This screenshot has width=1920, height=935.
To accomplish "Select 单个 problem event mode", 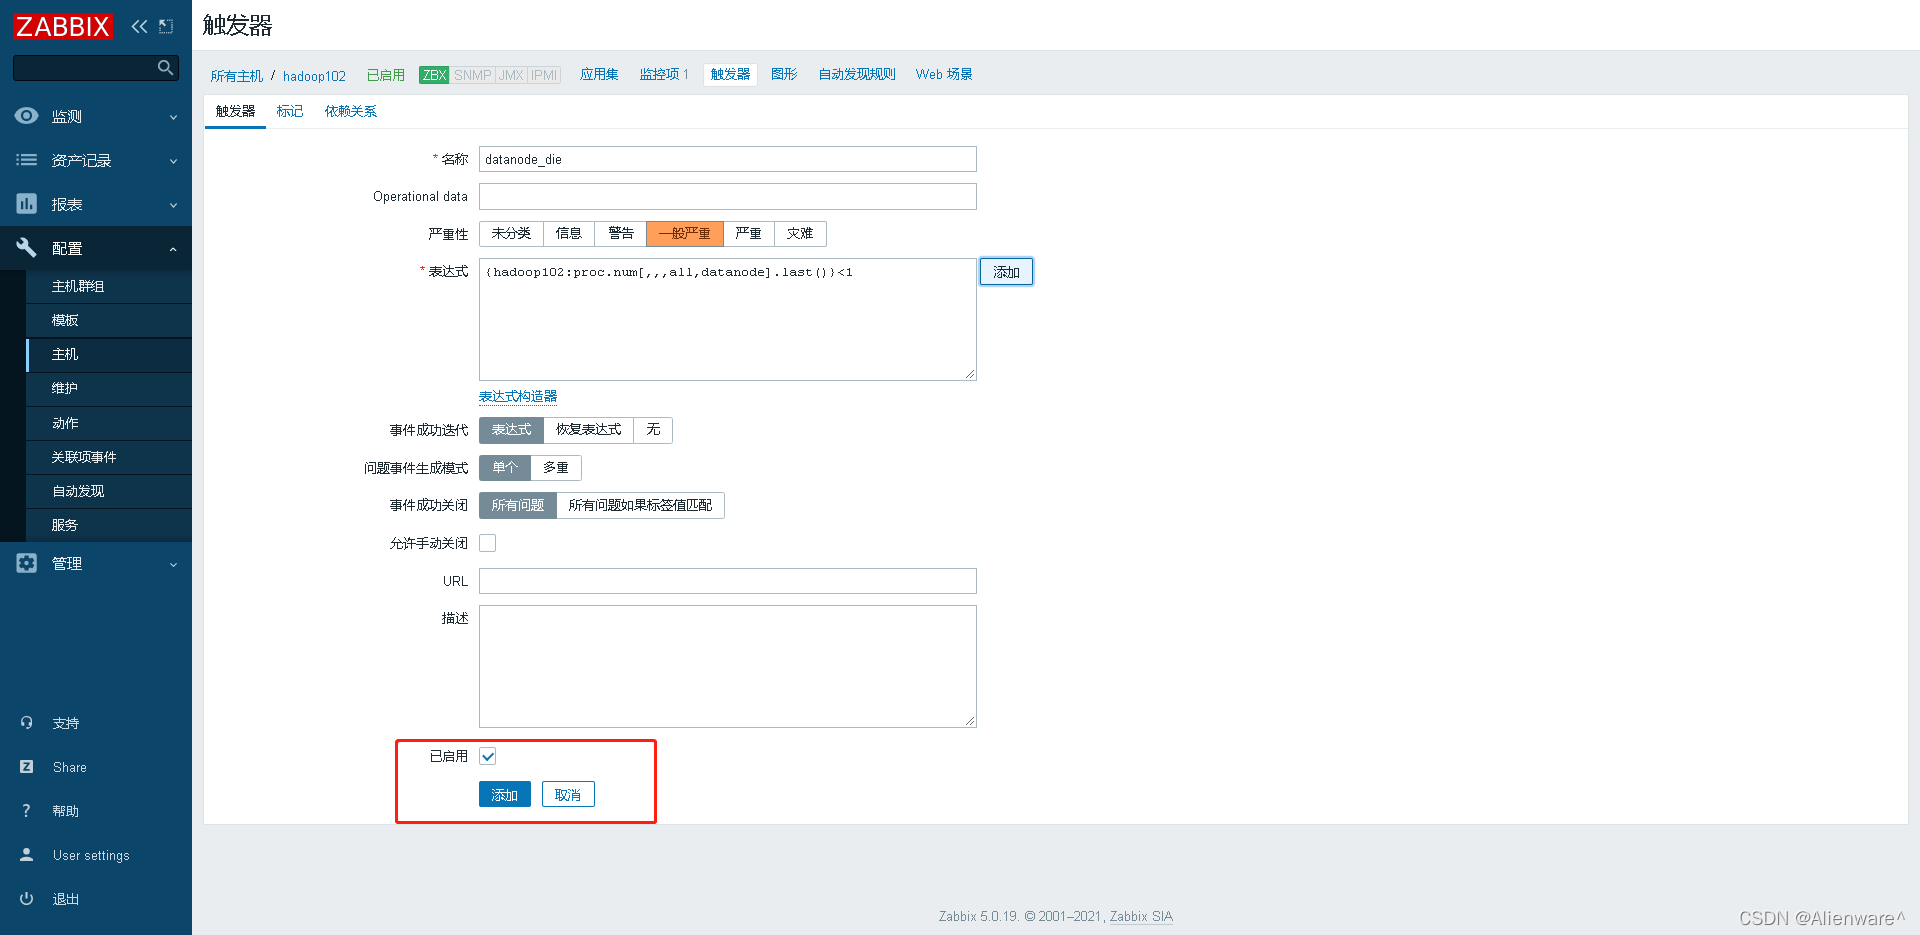I will [x=505, y=468].
